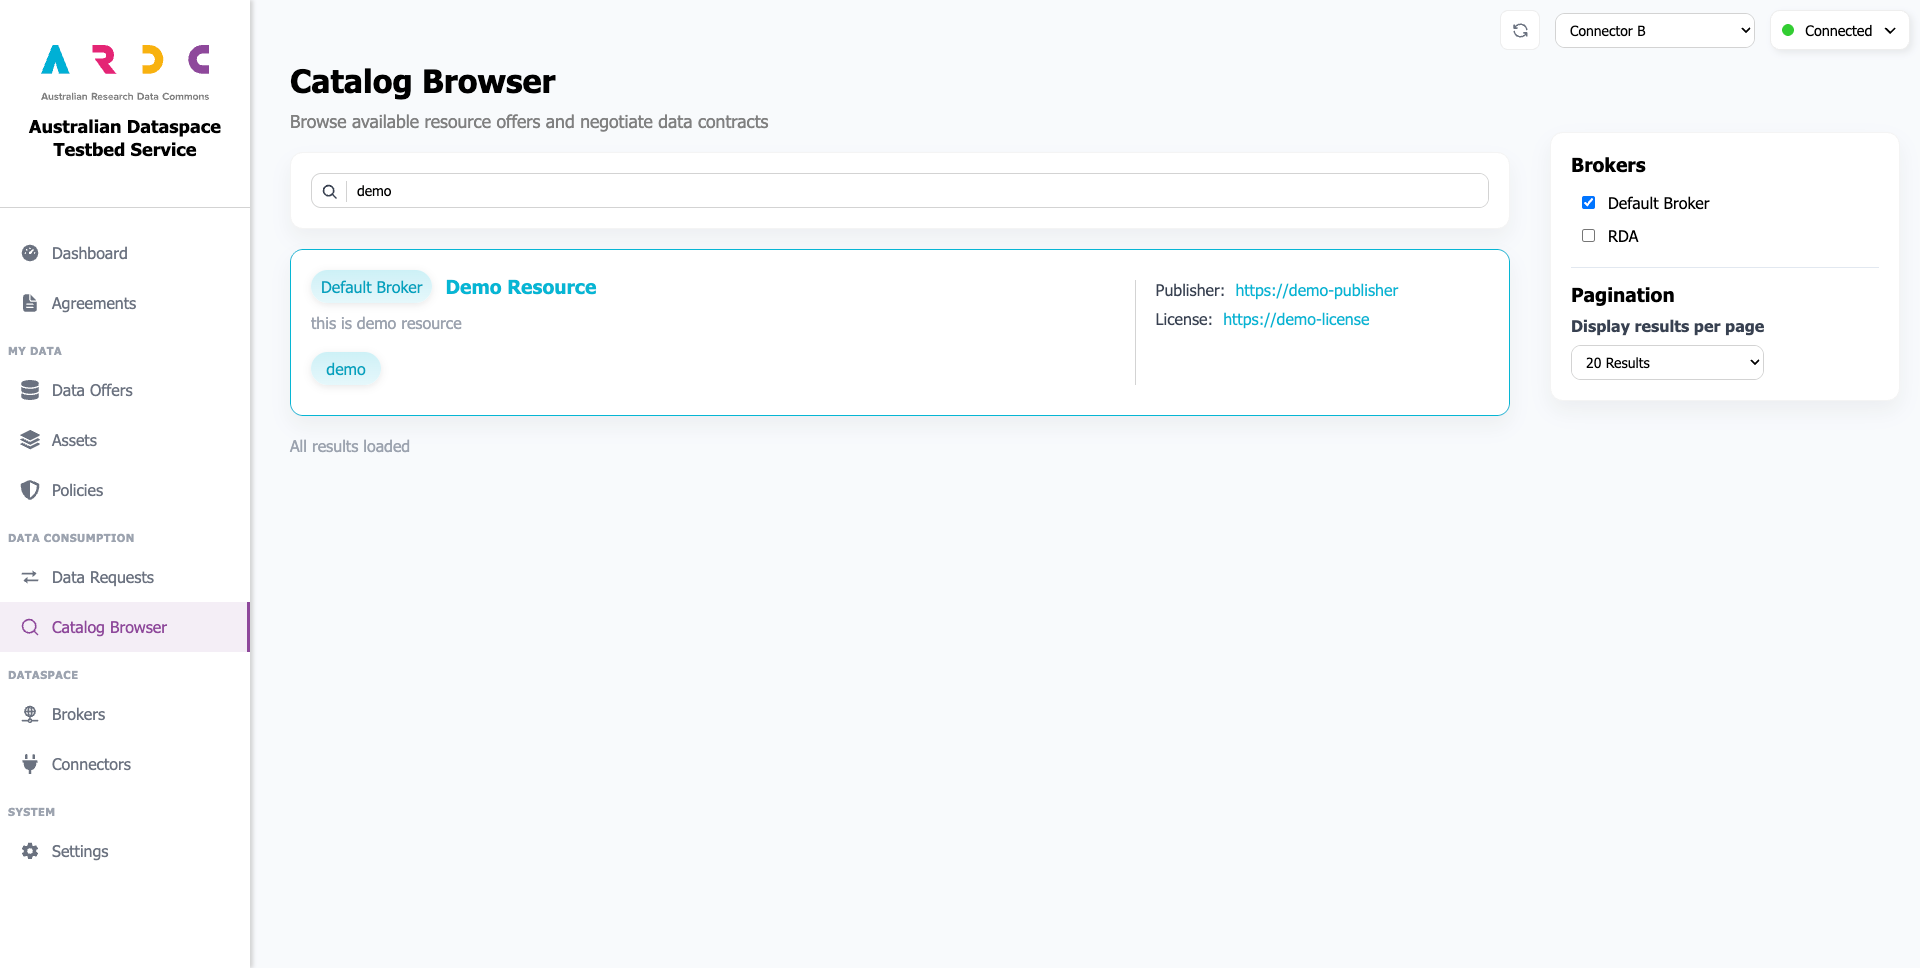Image resolution: width=1920 pixels, height=968 pixels.
Task: Click the Brokers filter heading
Action: pos(1608,165)
